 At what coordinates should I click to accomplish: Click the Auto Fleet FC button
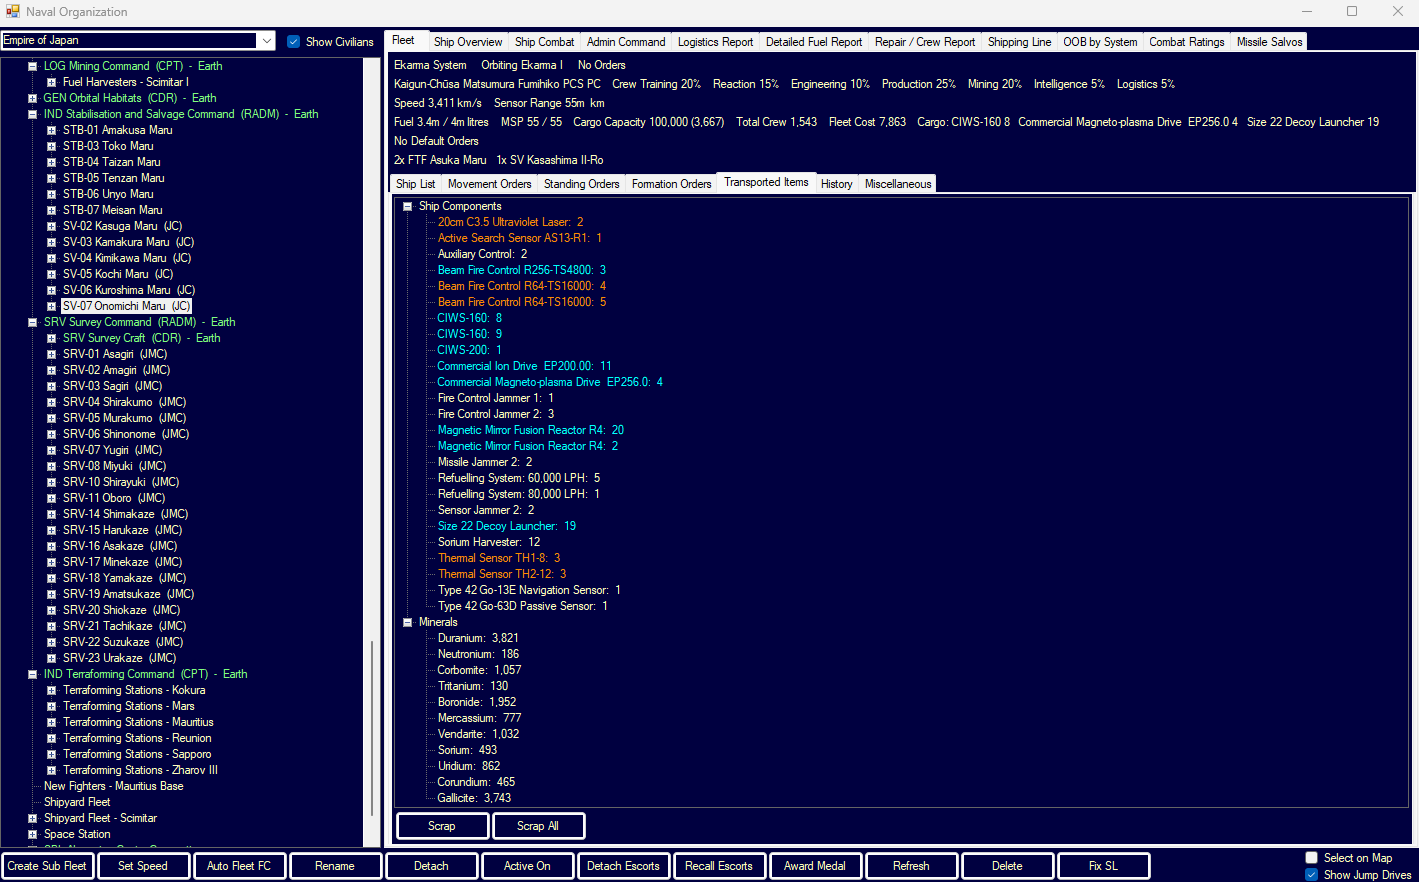point(239,866)
